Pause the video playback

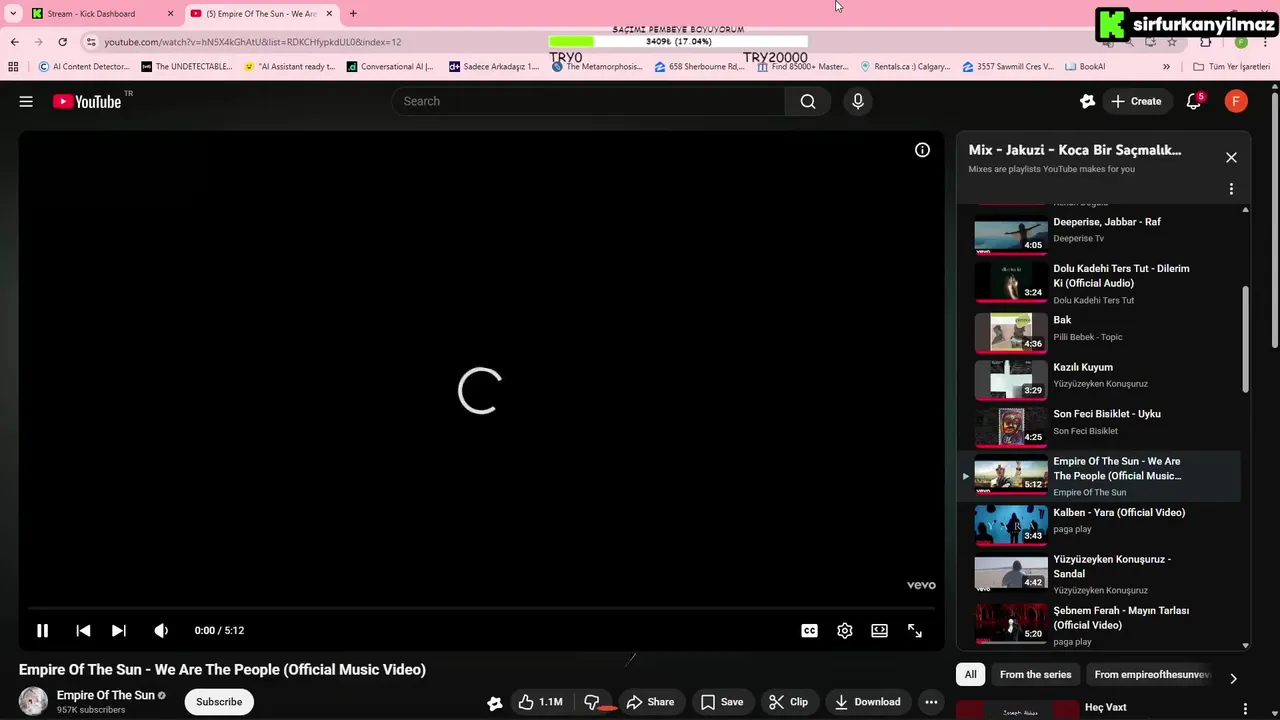[x=42, y=630]
